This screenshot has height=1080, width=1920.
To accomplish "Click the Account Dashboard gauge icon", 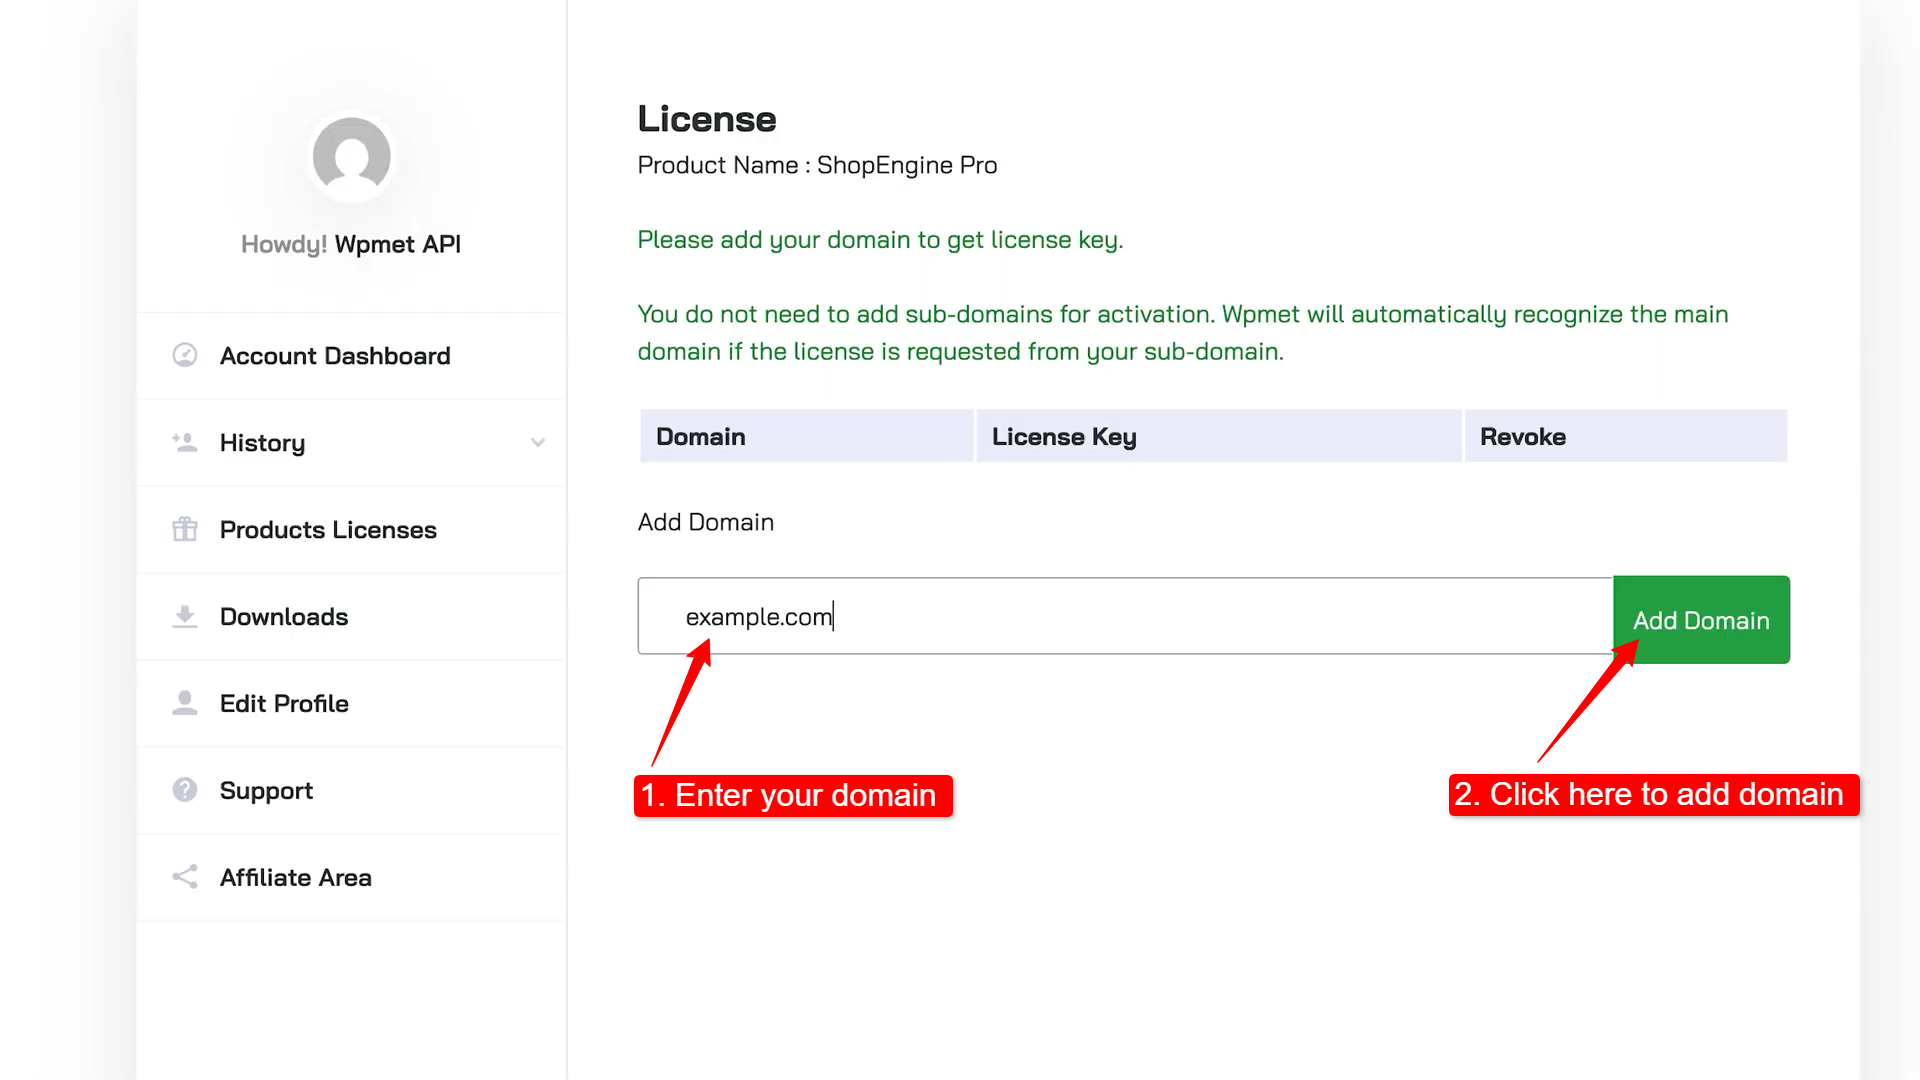I will (185, 355).
